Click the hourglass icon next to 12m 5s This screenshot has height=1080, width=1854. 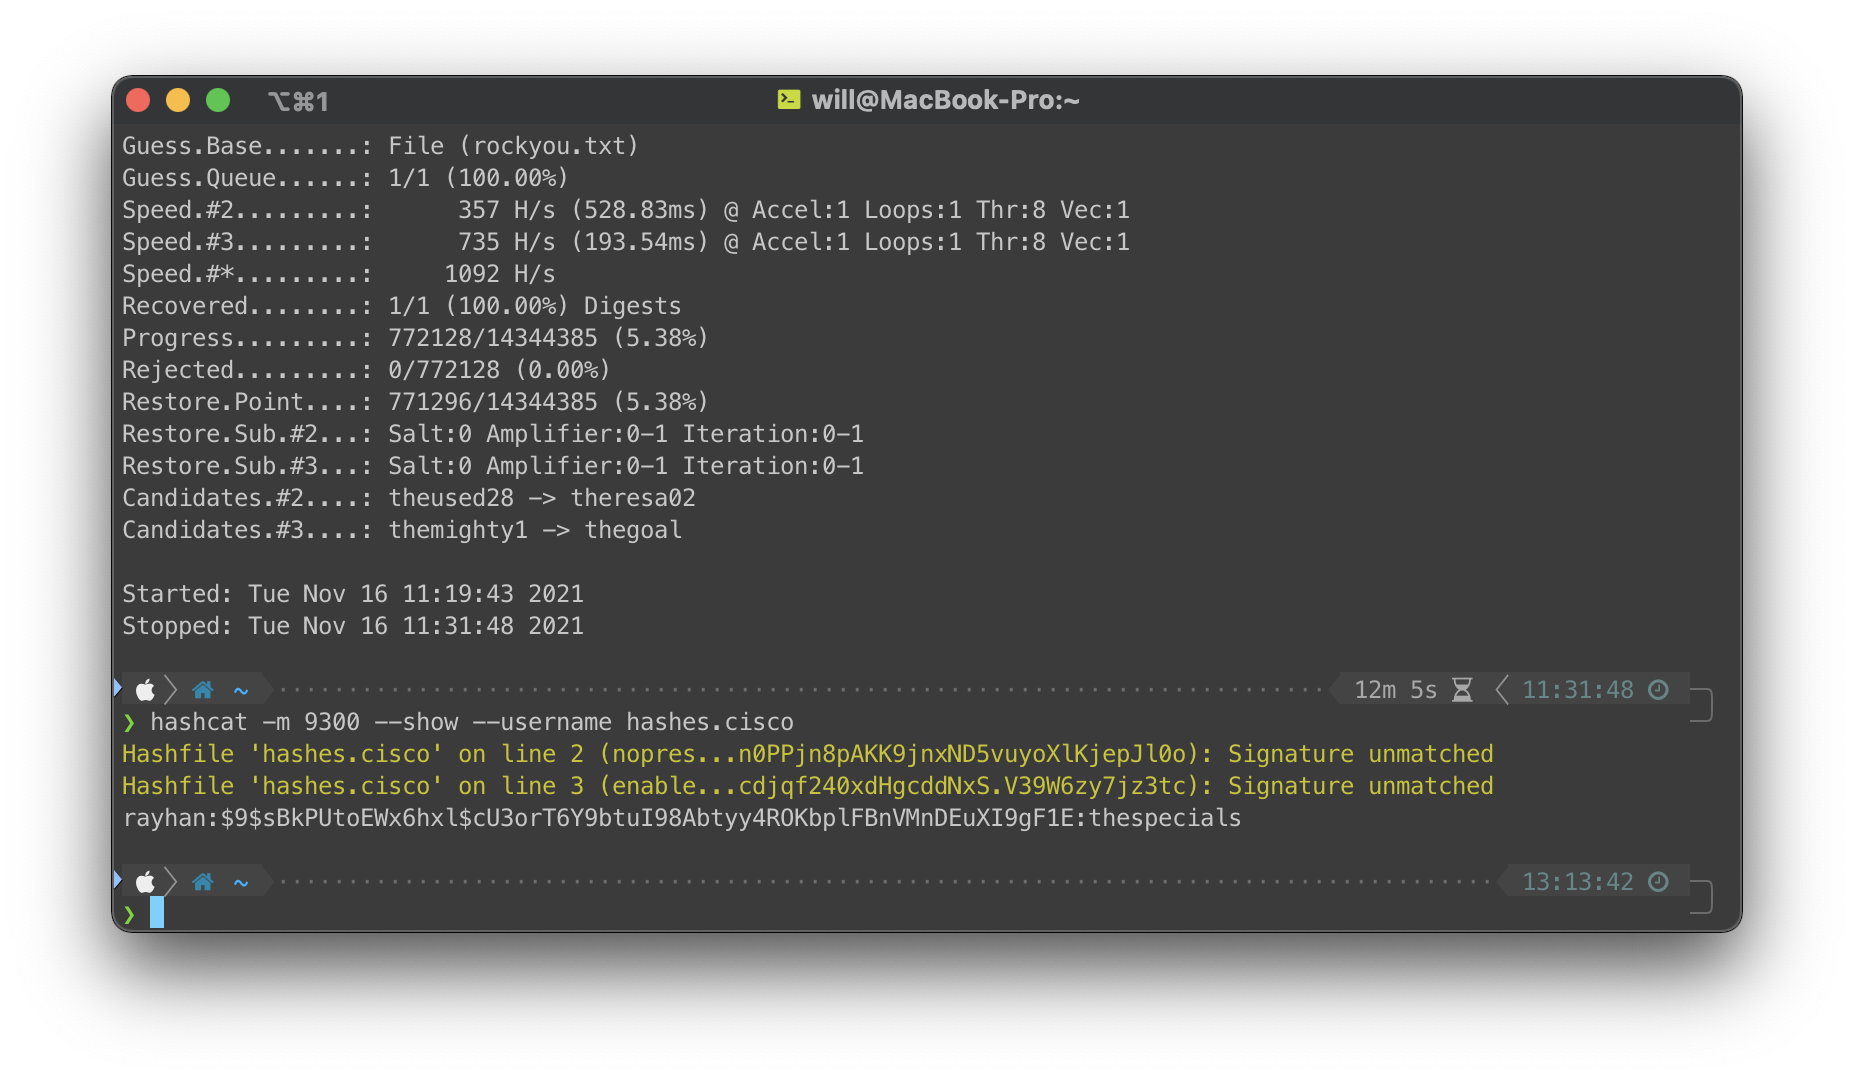tap(1462, 690)
